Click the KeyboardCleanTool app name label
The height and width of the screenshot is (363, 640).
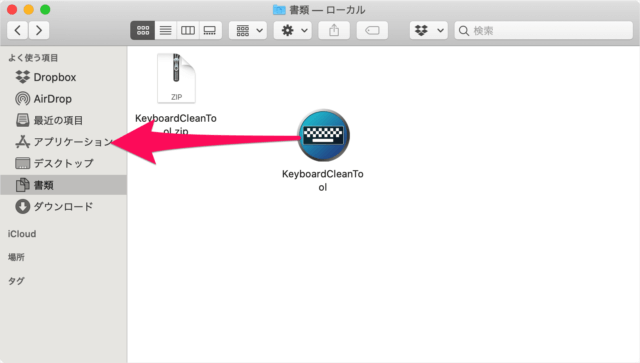click(323, 180)
